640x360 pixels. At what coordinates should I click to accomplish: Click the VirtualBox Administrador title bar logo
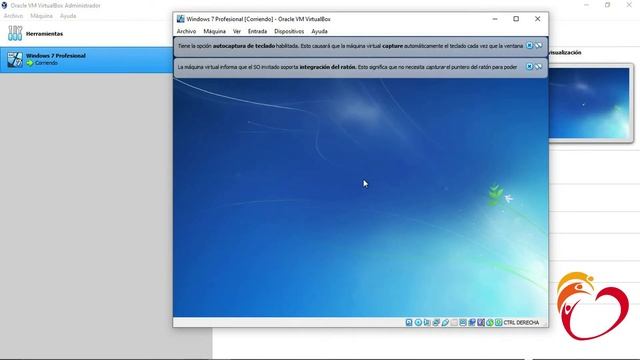(4, 5)
